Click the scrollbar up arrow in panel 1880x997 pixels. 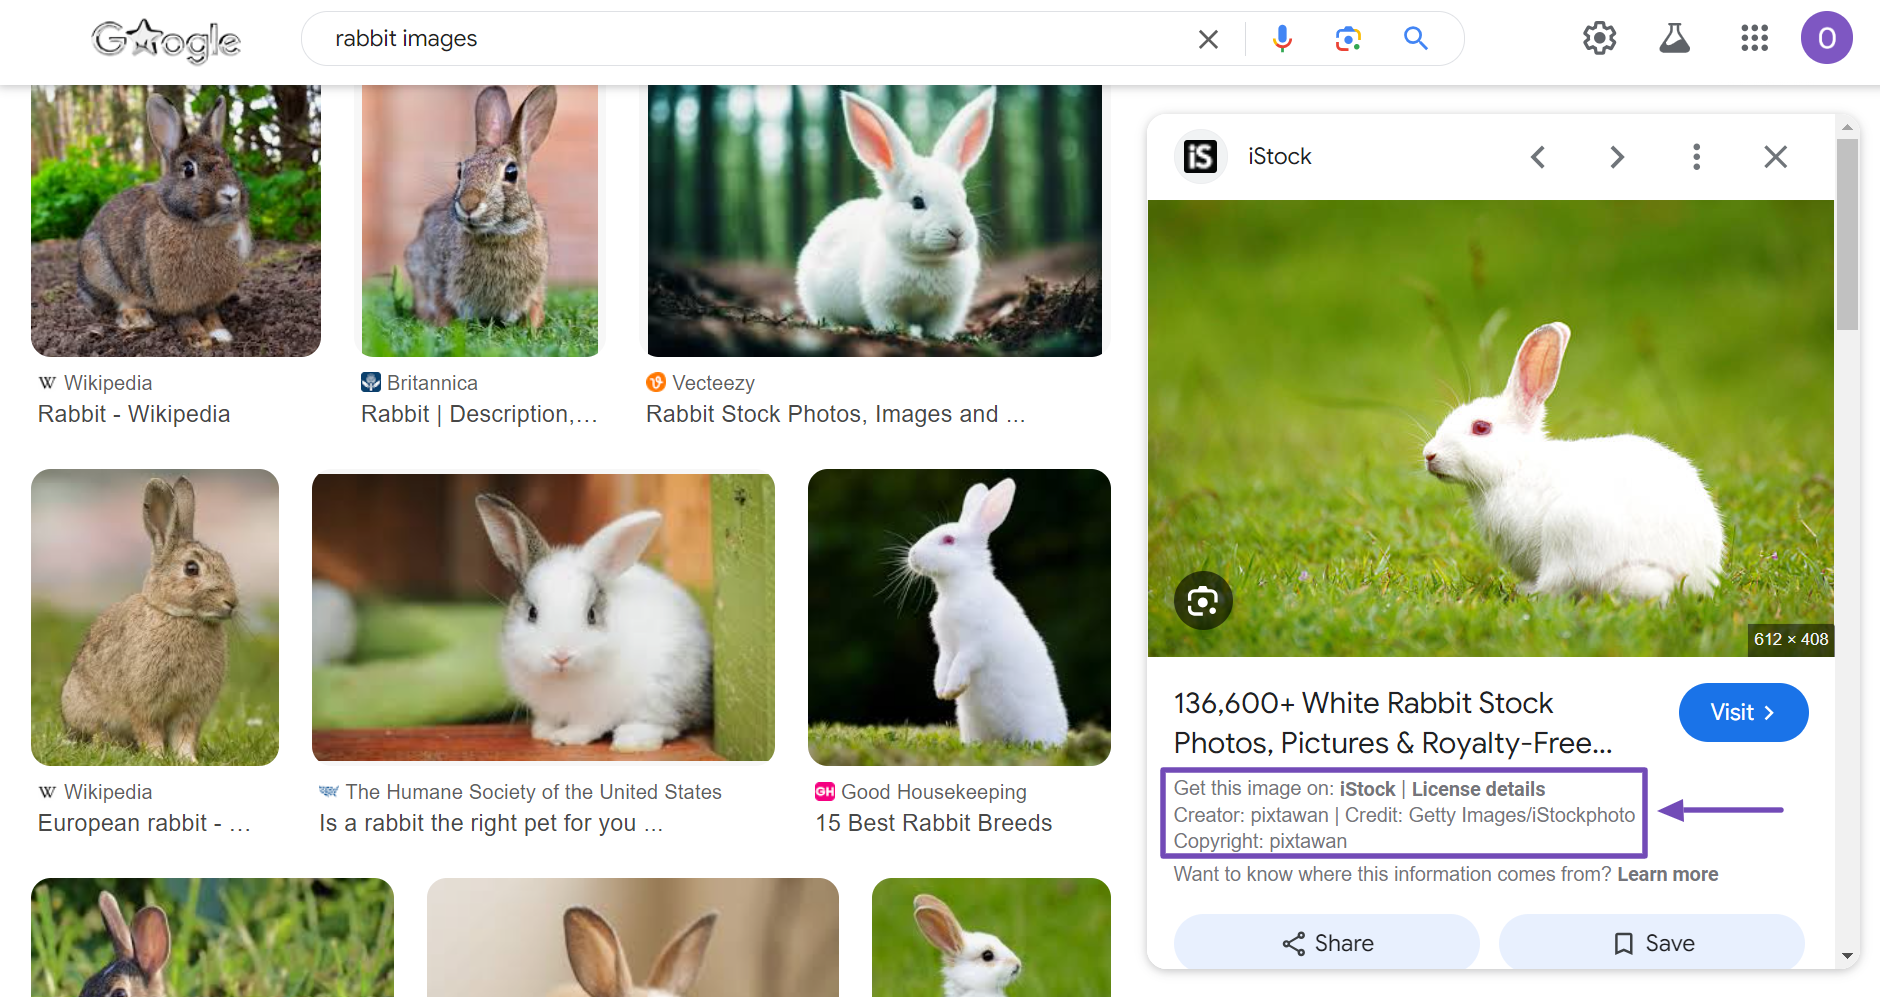pyautogui.click(x=1847, y=127)
